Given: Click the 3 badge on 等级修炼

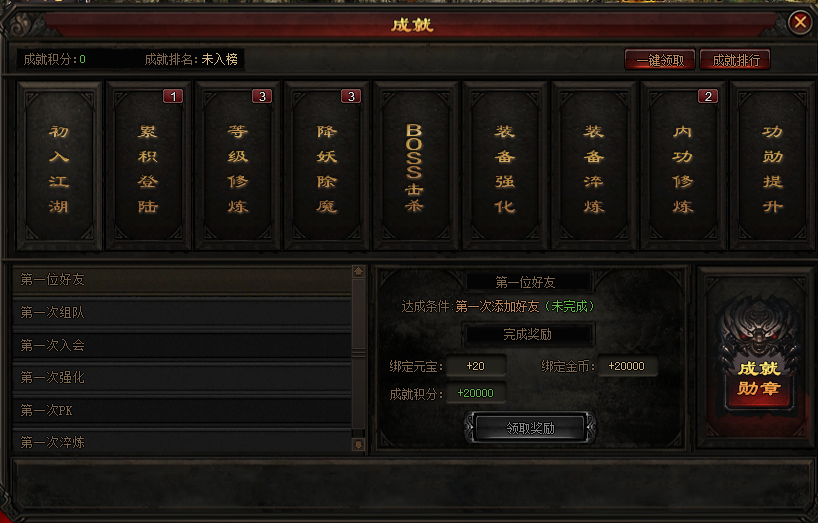Looking at the screenshot, I should point(262,96).
